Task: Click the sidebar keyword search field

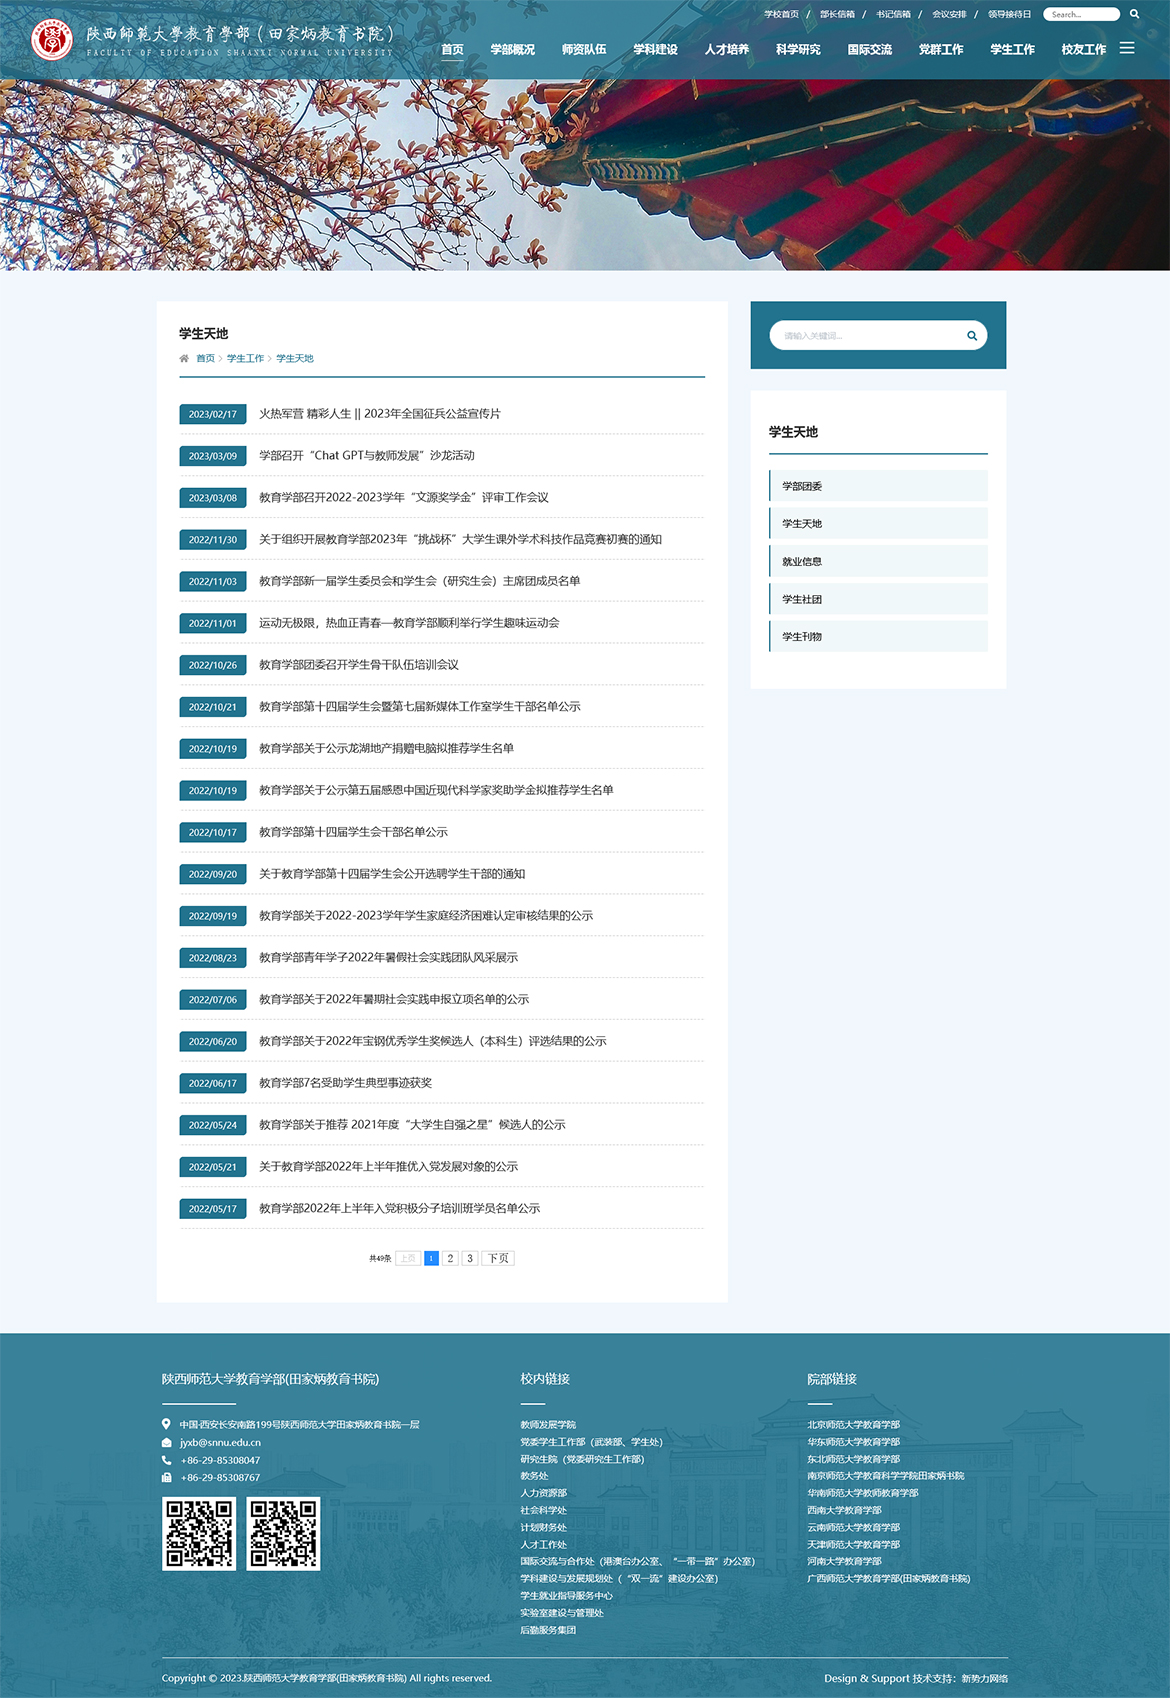Action: (865, 336)
